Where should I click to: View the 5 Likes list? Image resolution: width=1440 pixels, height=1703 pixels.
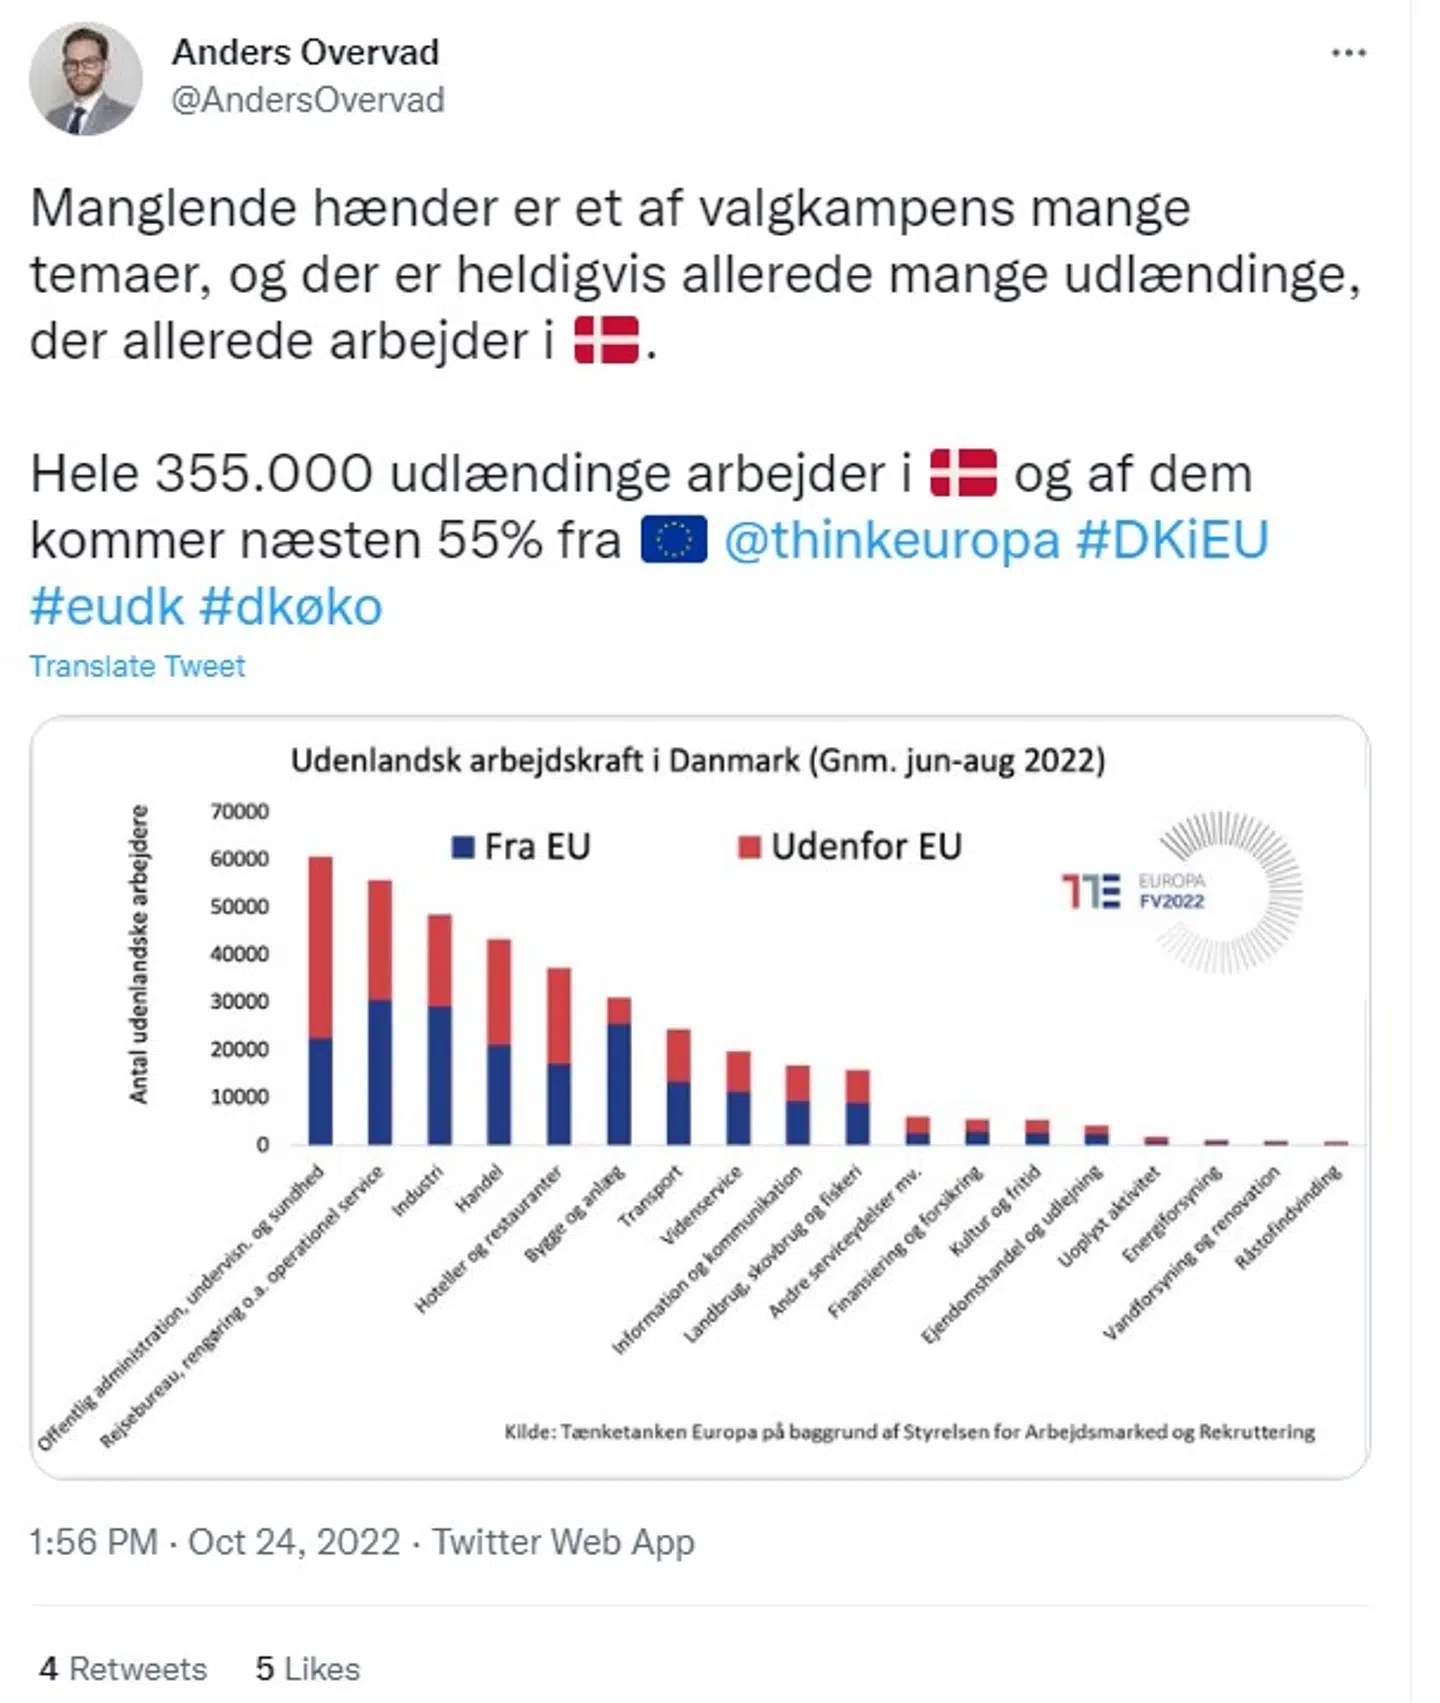click(307, 1668)
